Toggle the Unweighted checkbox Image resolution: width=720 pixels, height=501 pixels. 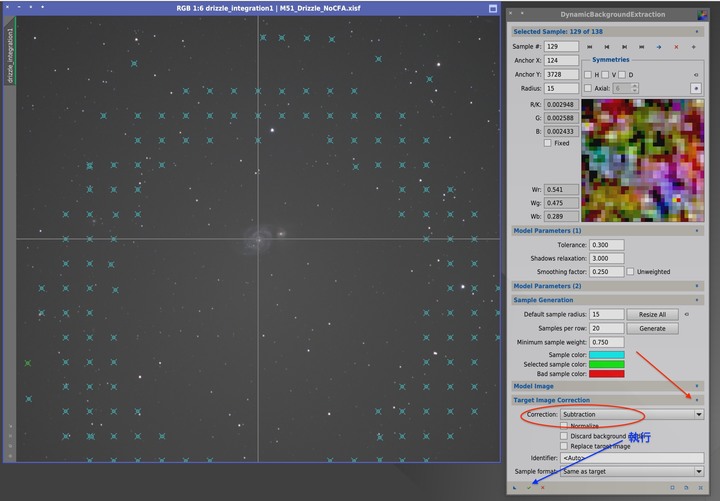coord(630,272)
